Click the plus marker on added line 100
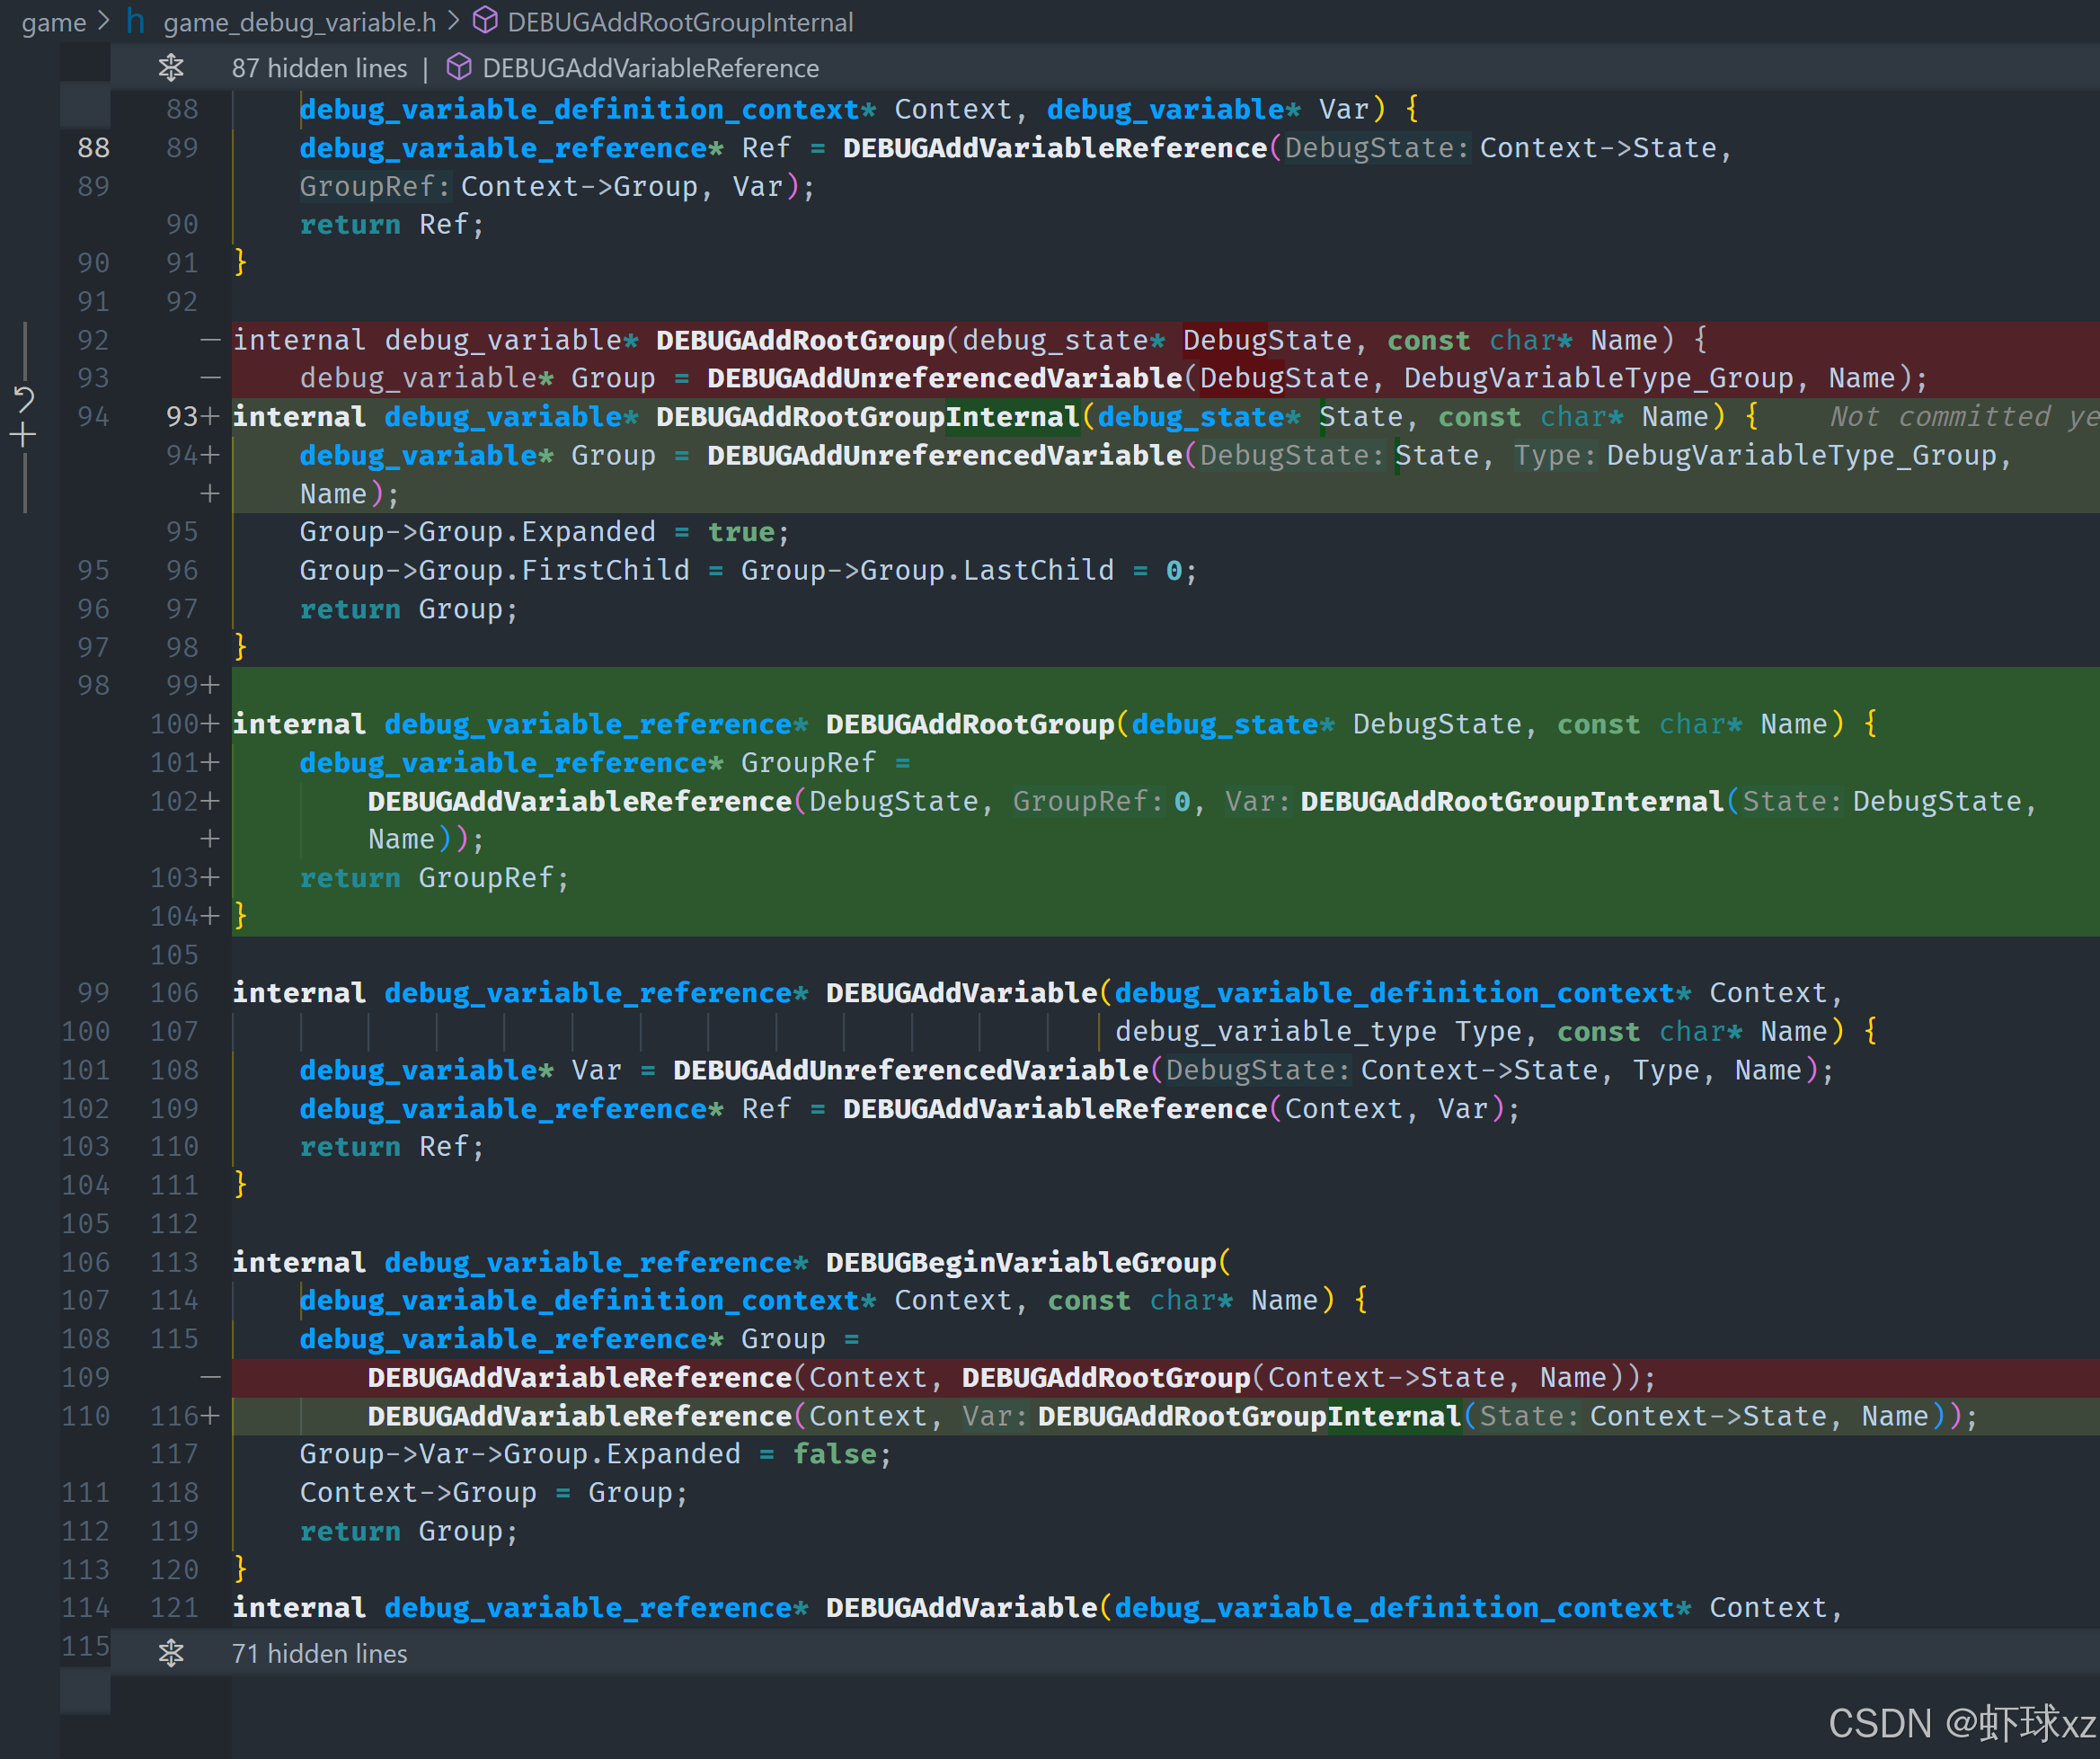 210,724
